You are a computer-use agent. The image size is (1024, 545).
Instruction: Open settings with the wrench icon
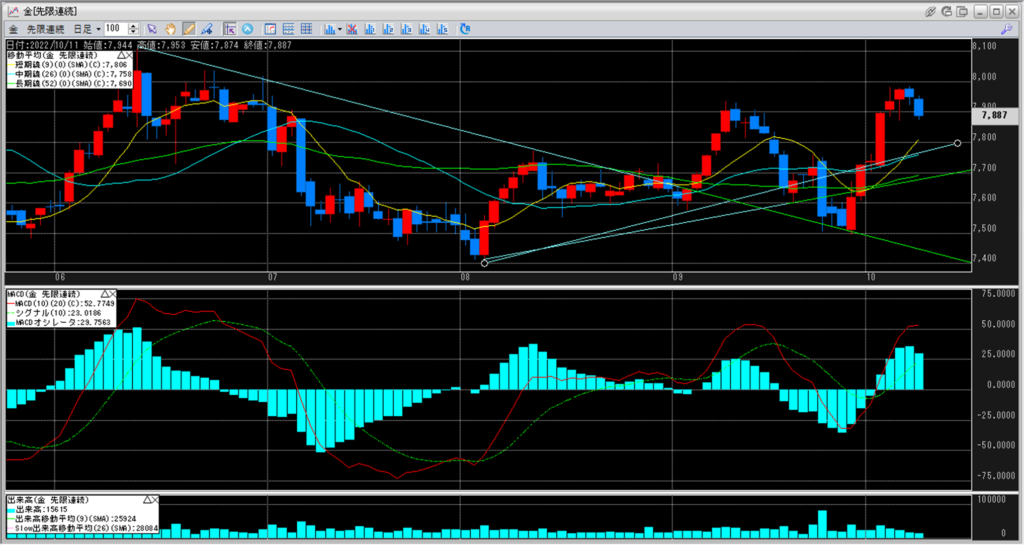[x=1006, y=29]
